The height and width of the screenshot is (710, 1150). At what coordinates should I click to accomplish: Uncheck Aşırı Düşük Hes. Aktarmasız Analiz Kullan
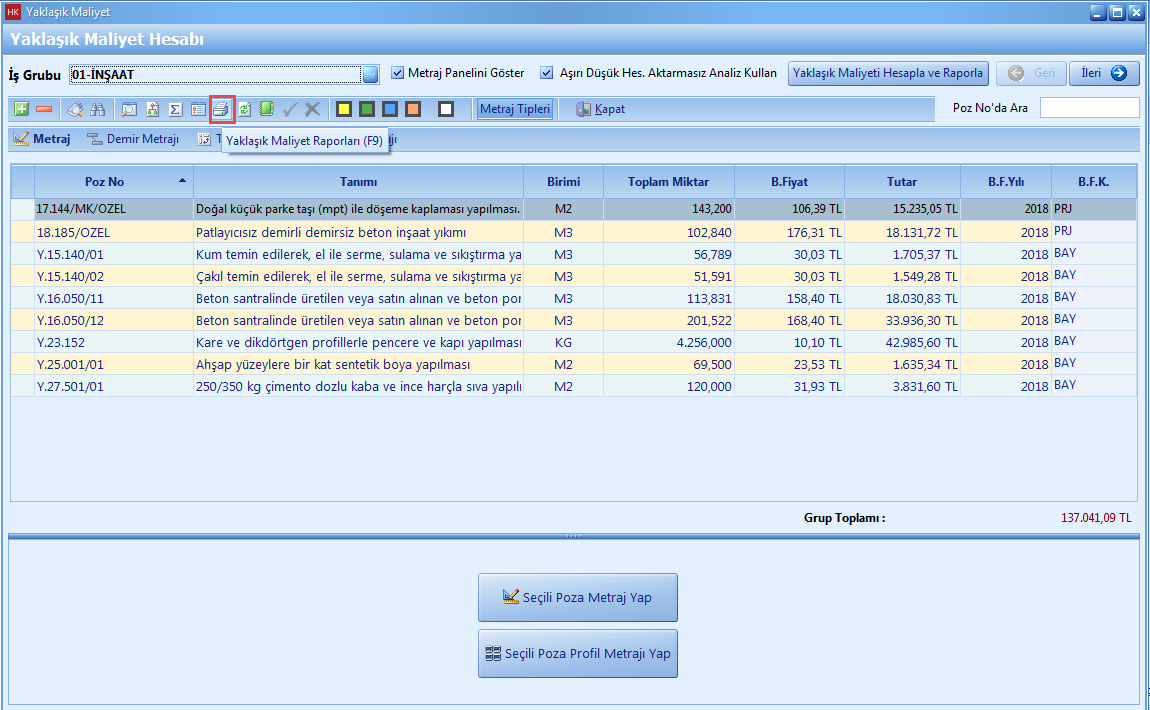pos(547,73)
